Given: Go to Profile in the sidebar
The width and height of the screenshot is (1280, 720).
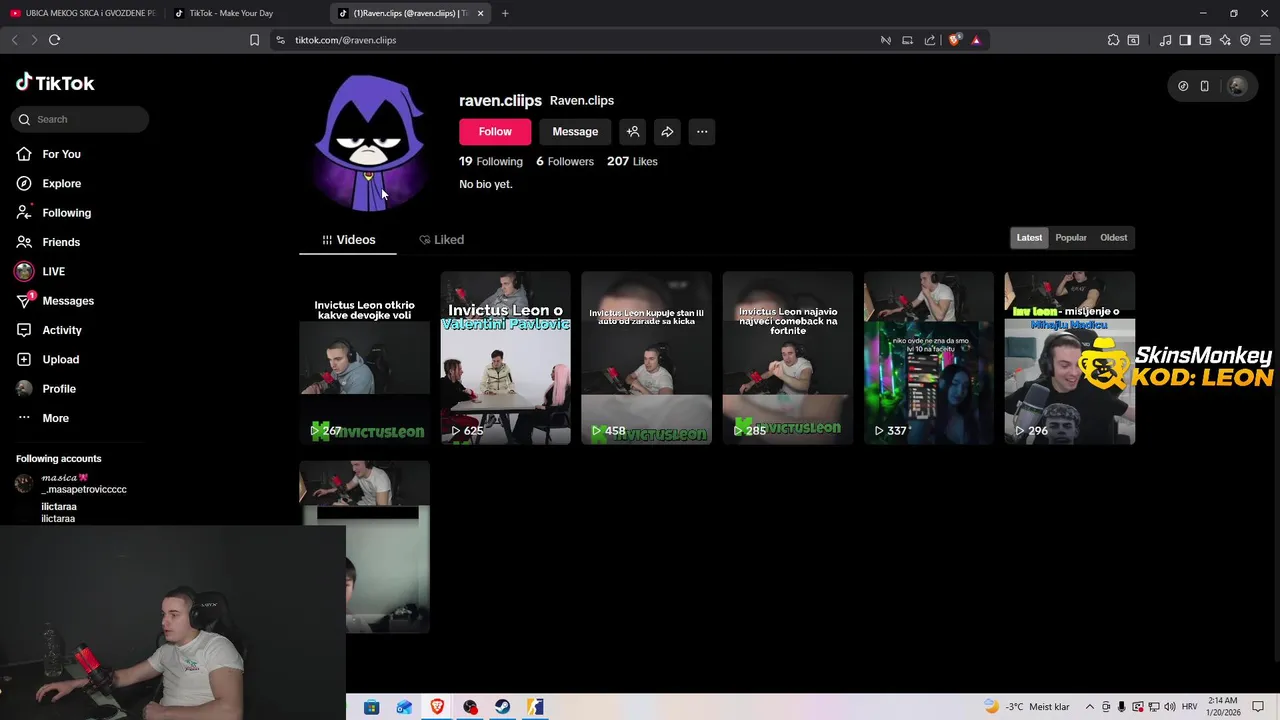Looking at the screenshot, I should [59, 389].
